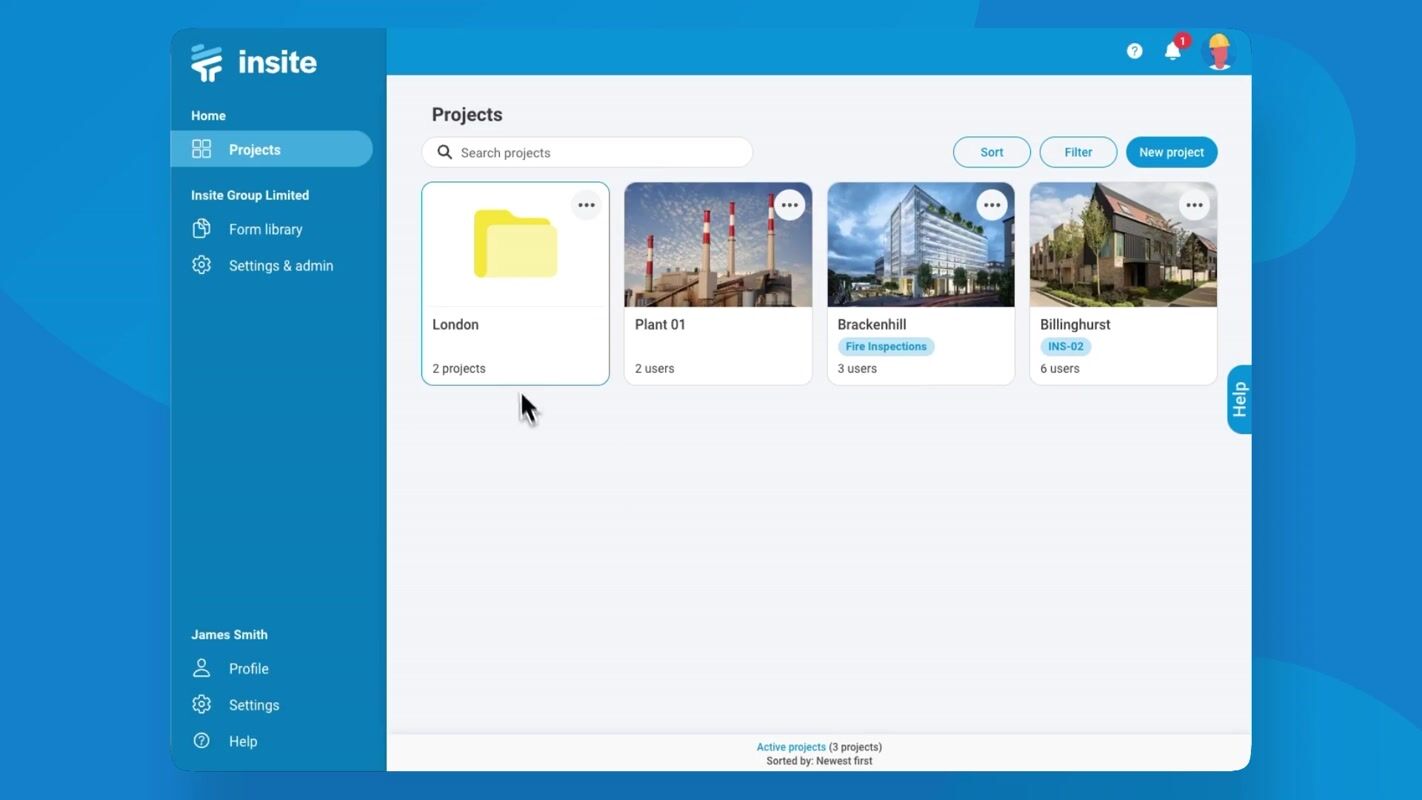Click the Profile person icon

[x=202, y=668]
